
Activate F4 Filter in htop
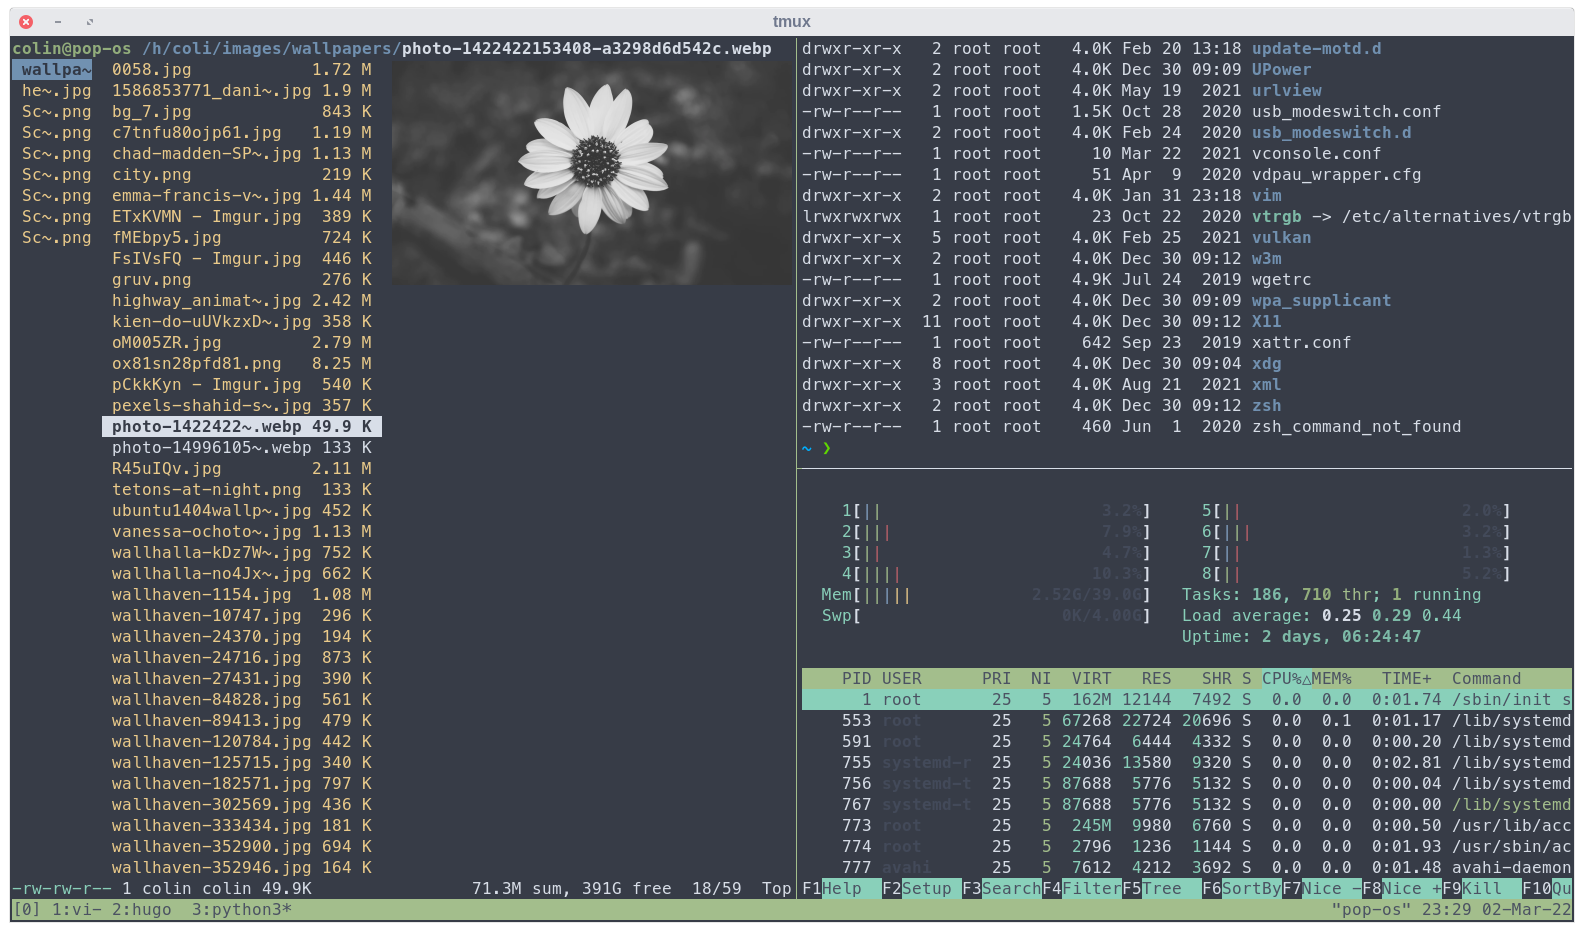[1082, 889]
